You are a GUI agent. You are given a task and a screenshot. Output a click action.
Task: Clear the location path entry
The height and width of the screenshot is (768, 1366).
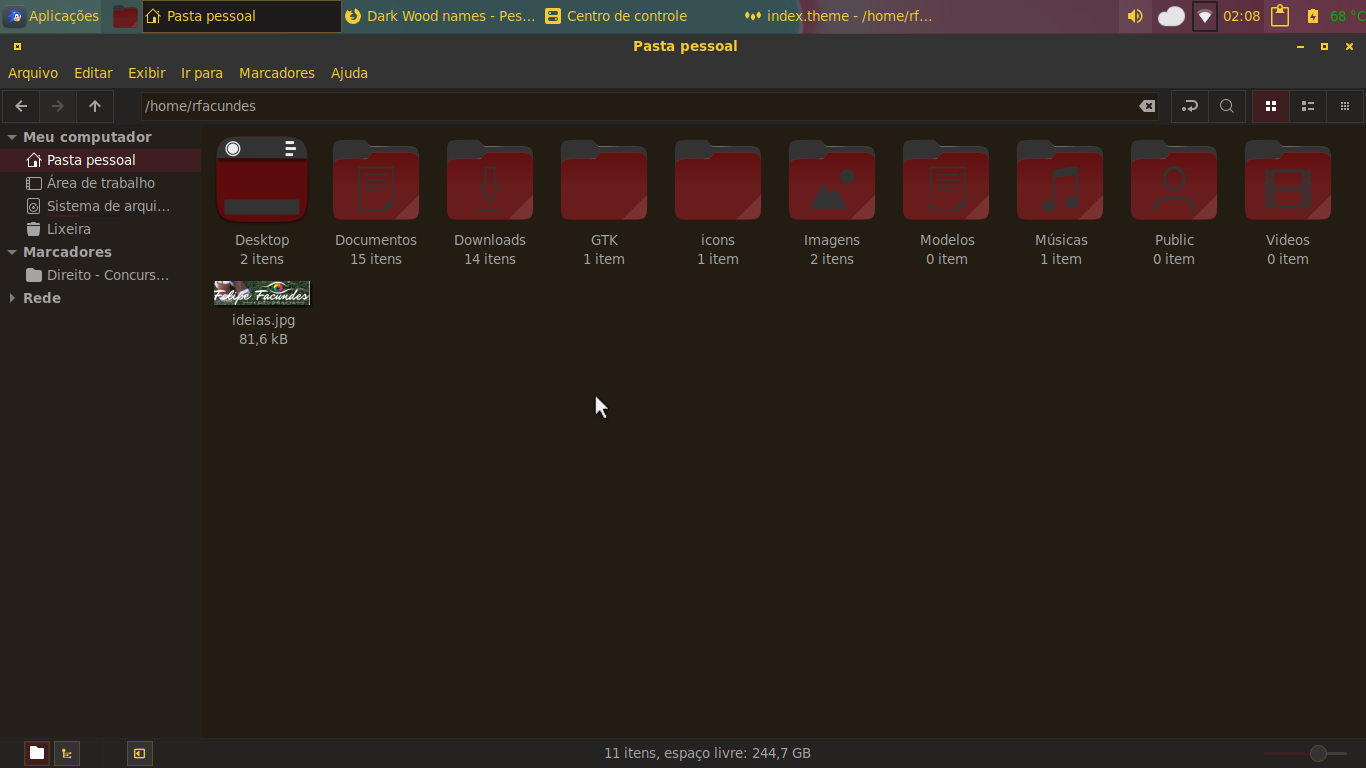click(x=1147, y=106)
